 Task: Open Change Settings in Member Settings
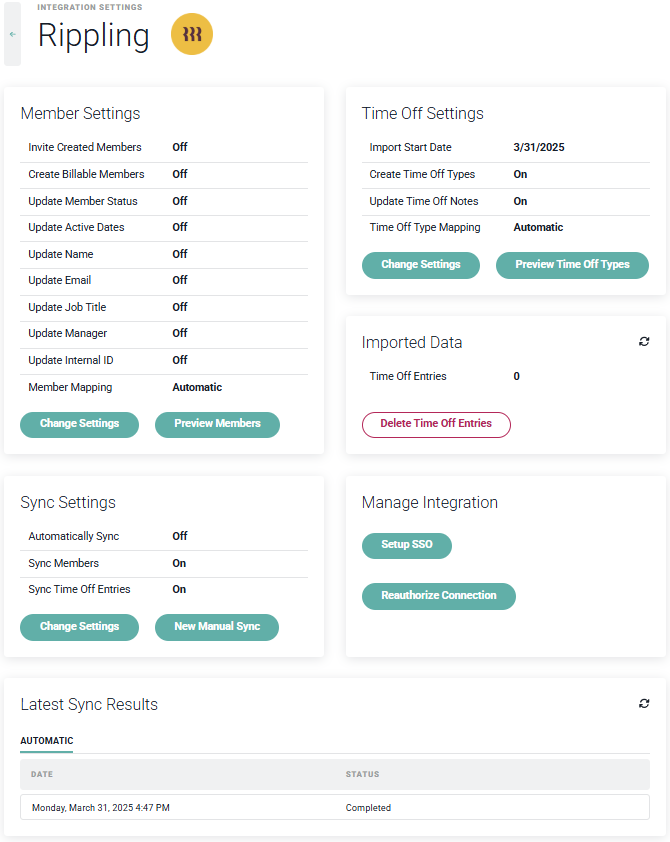coord(79,424)
